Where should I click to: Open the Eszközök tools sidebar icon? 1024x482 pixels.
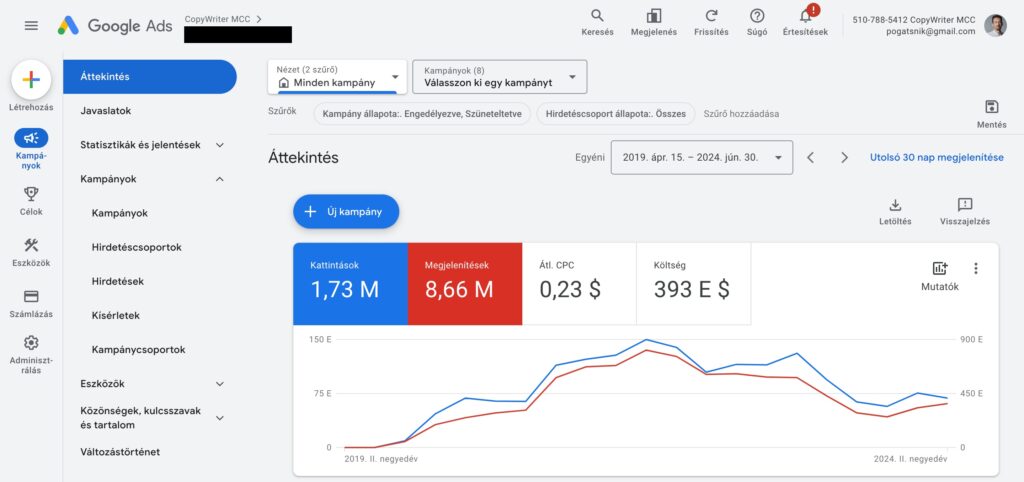coord(31,245)
